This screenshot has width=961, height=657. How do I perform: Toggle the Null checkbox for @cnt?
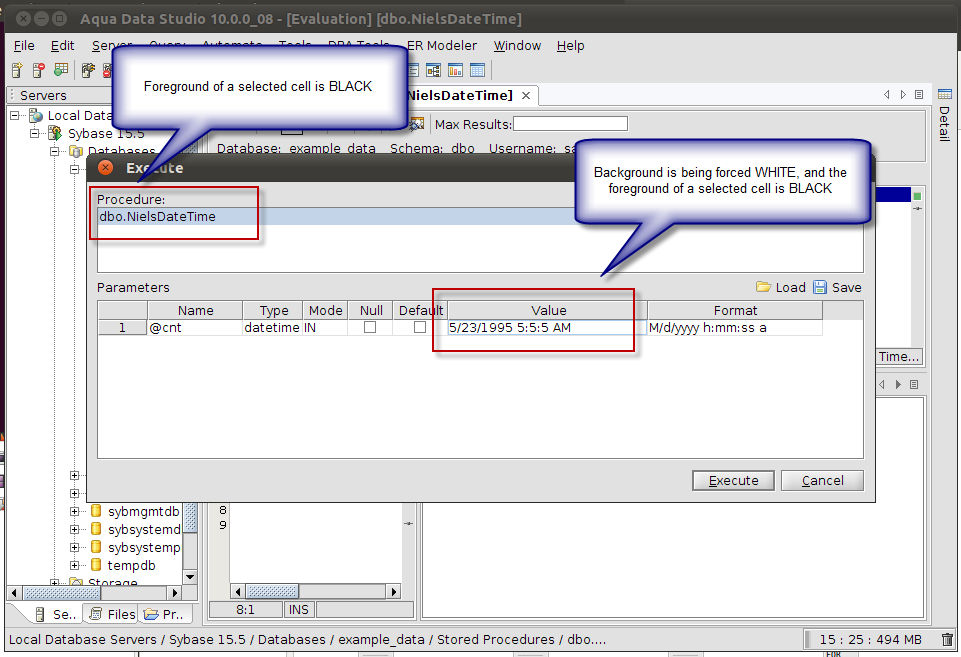pos(370,327)
